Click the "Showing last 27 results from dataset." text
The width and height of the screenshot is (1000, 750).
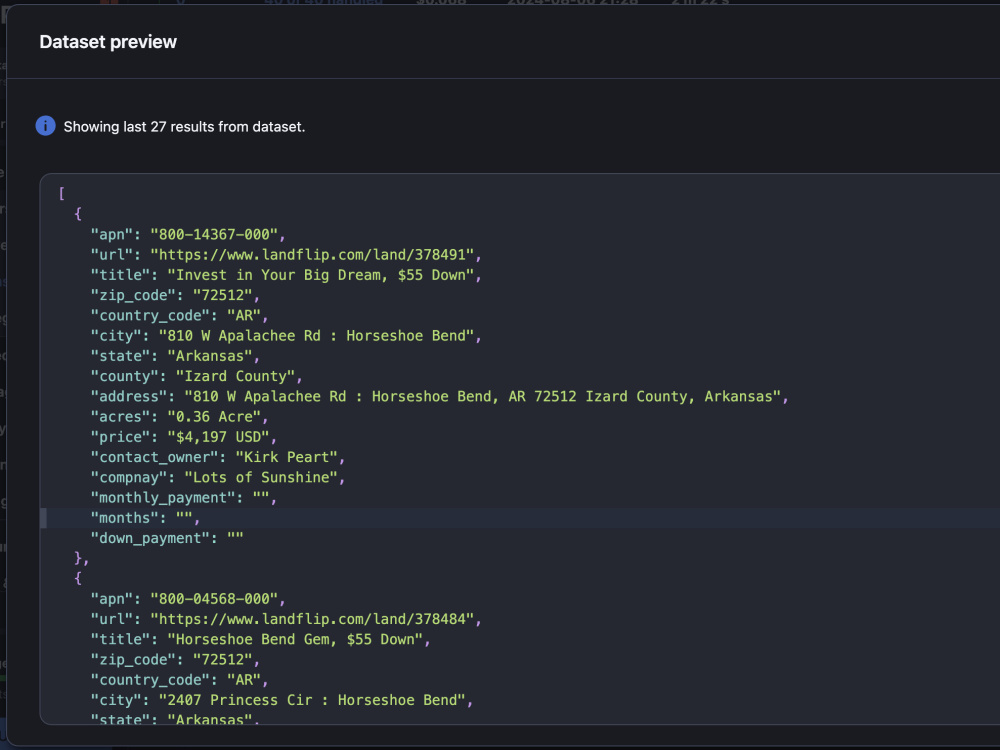point(184,126)
